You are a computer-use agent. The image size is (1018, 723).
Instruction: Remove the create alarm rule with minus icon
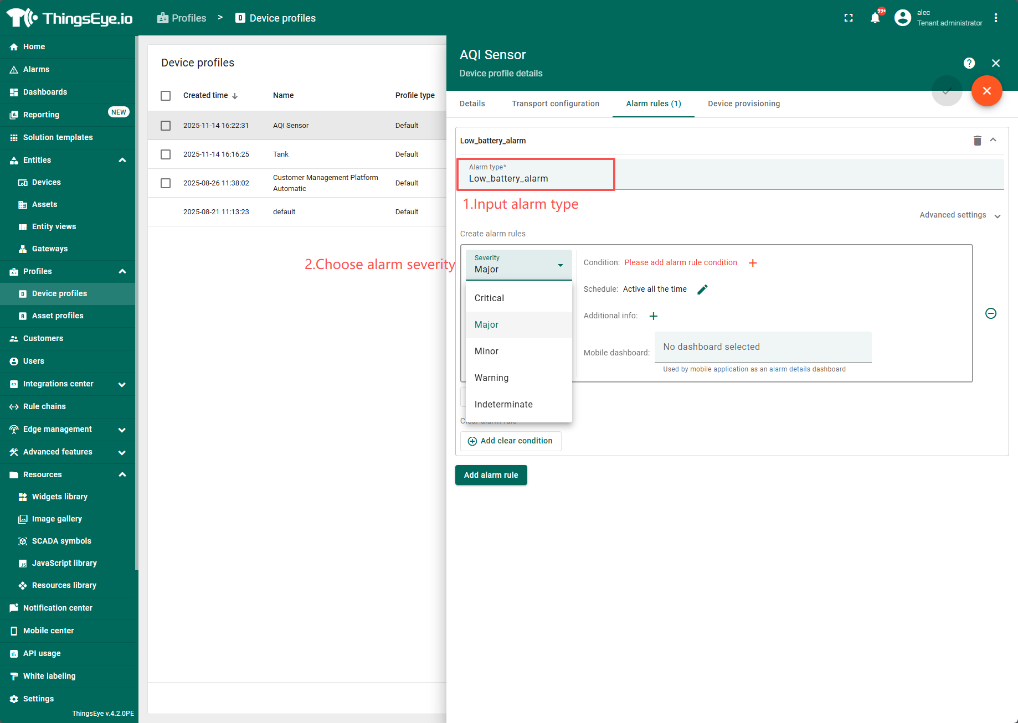pyautogui.click(x=990, y=313)
